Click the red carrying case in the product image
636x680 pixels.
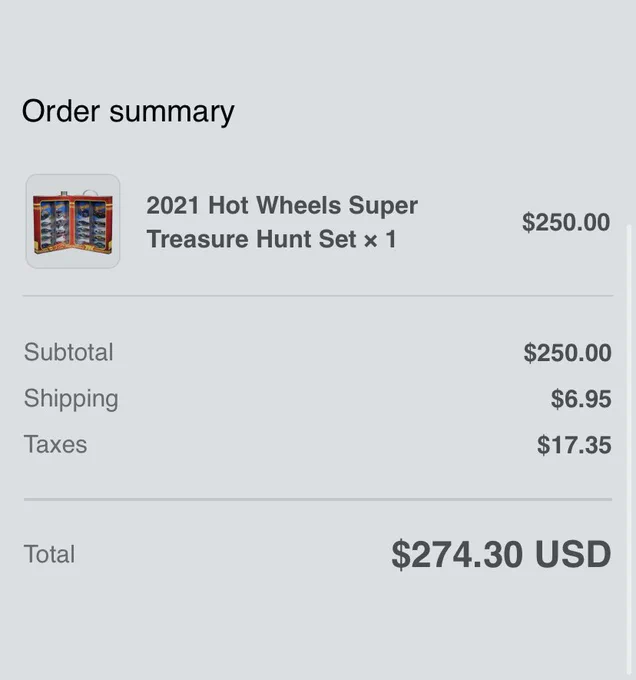pyautogui.click(x=73, y=223)
